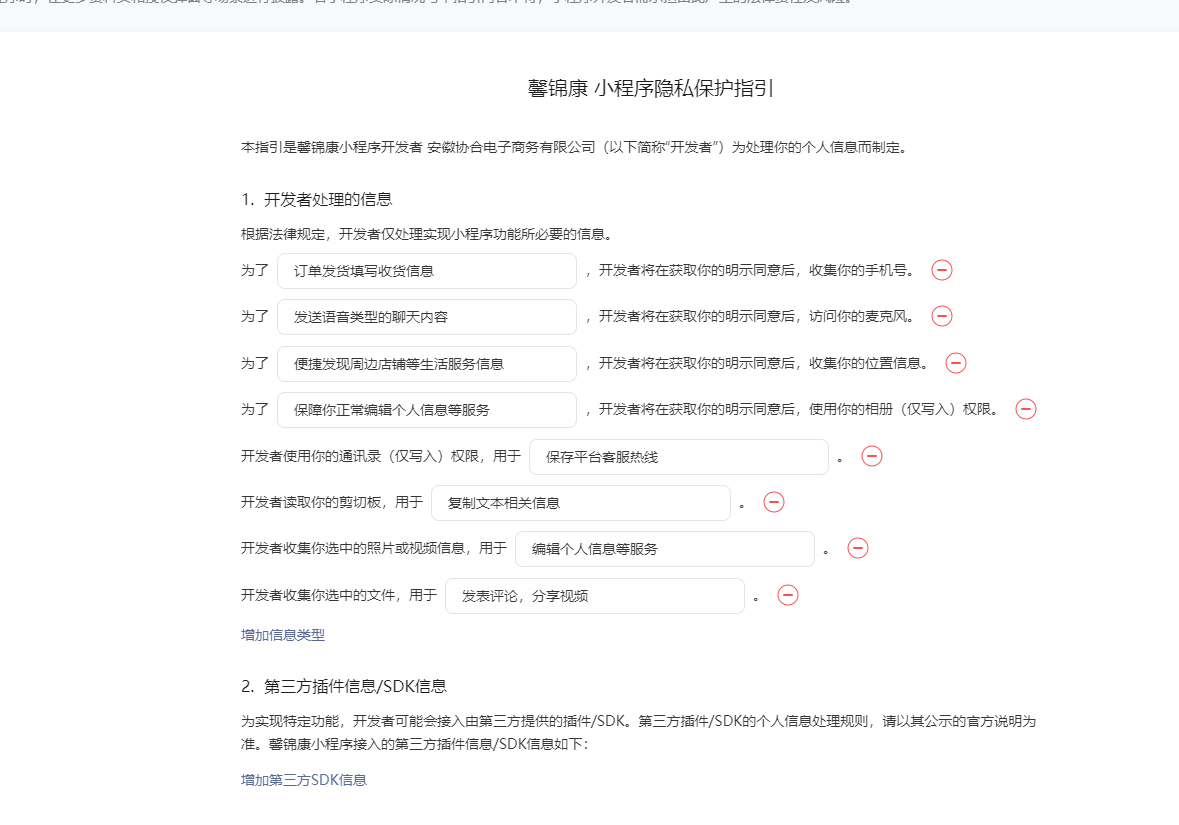1179x825 pixels.
Task: Edit the 发送语音类型的聊天内容 purpose field
Action: [426, 317]
